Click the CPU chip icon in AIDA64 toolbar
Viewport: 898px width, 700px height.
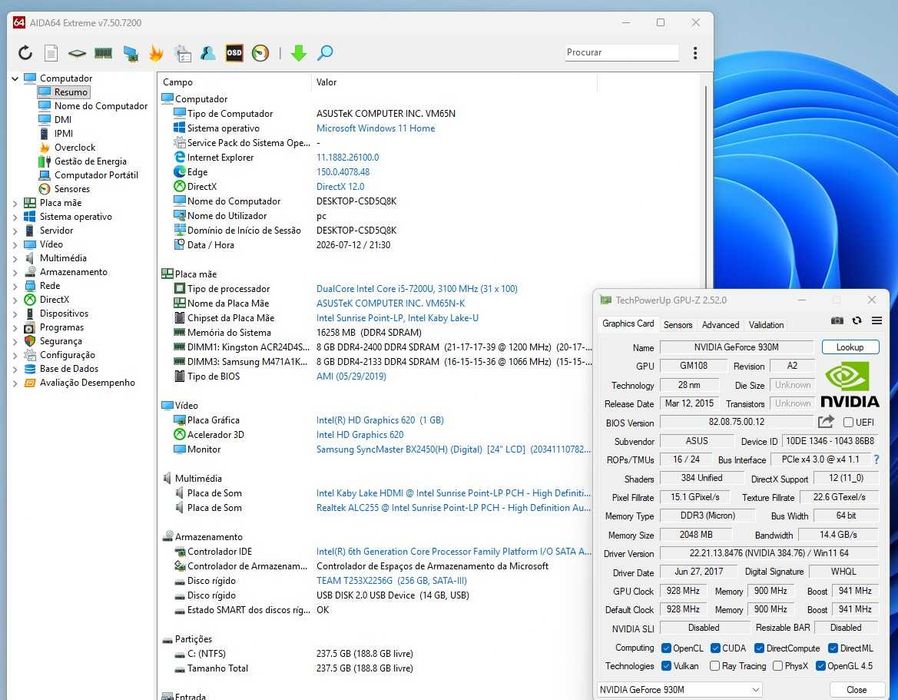point(77,53)
